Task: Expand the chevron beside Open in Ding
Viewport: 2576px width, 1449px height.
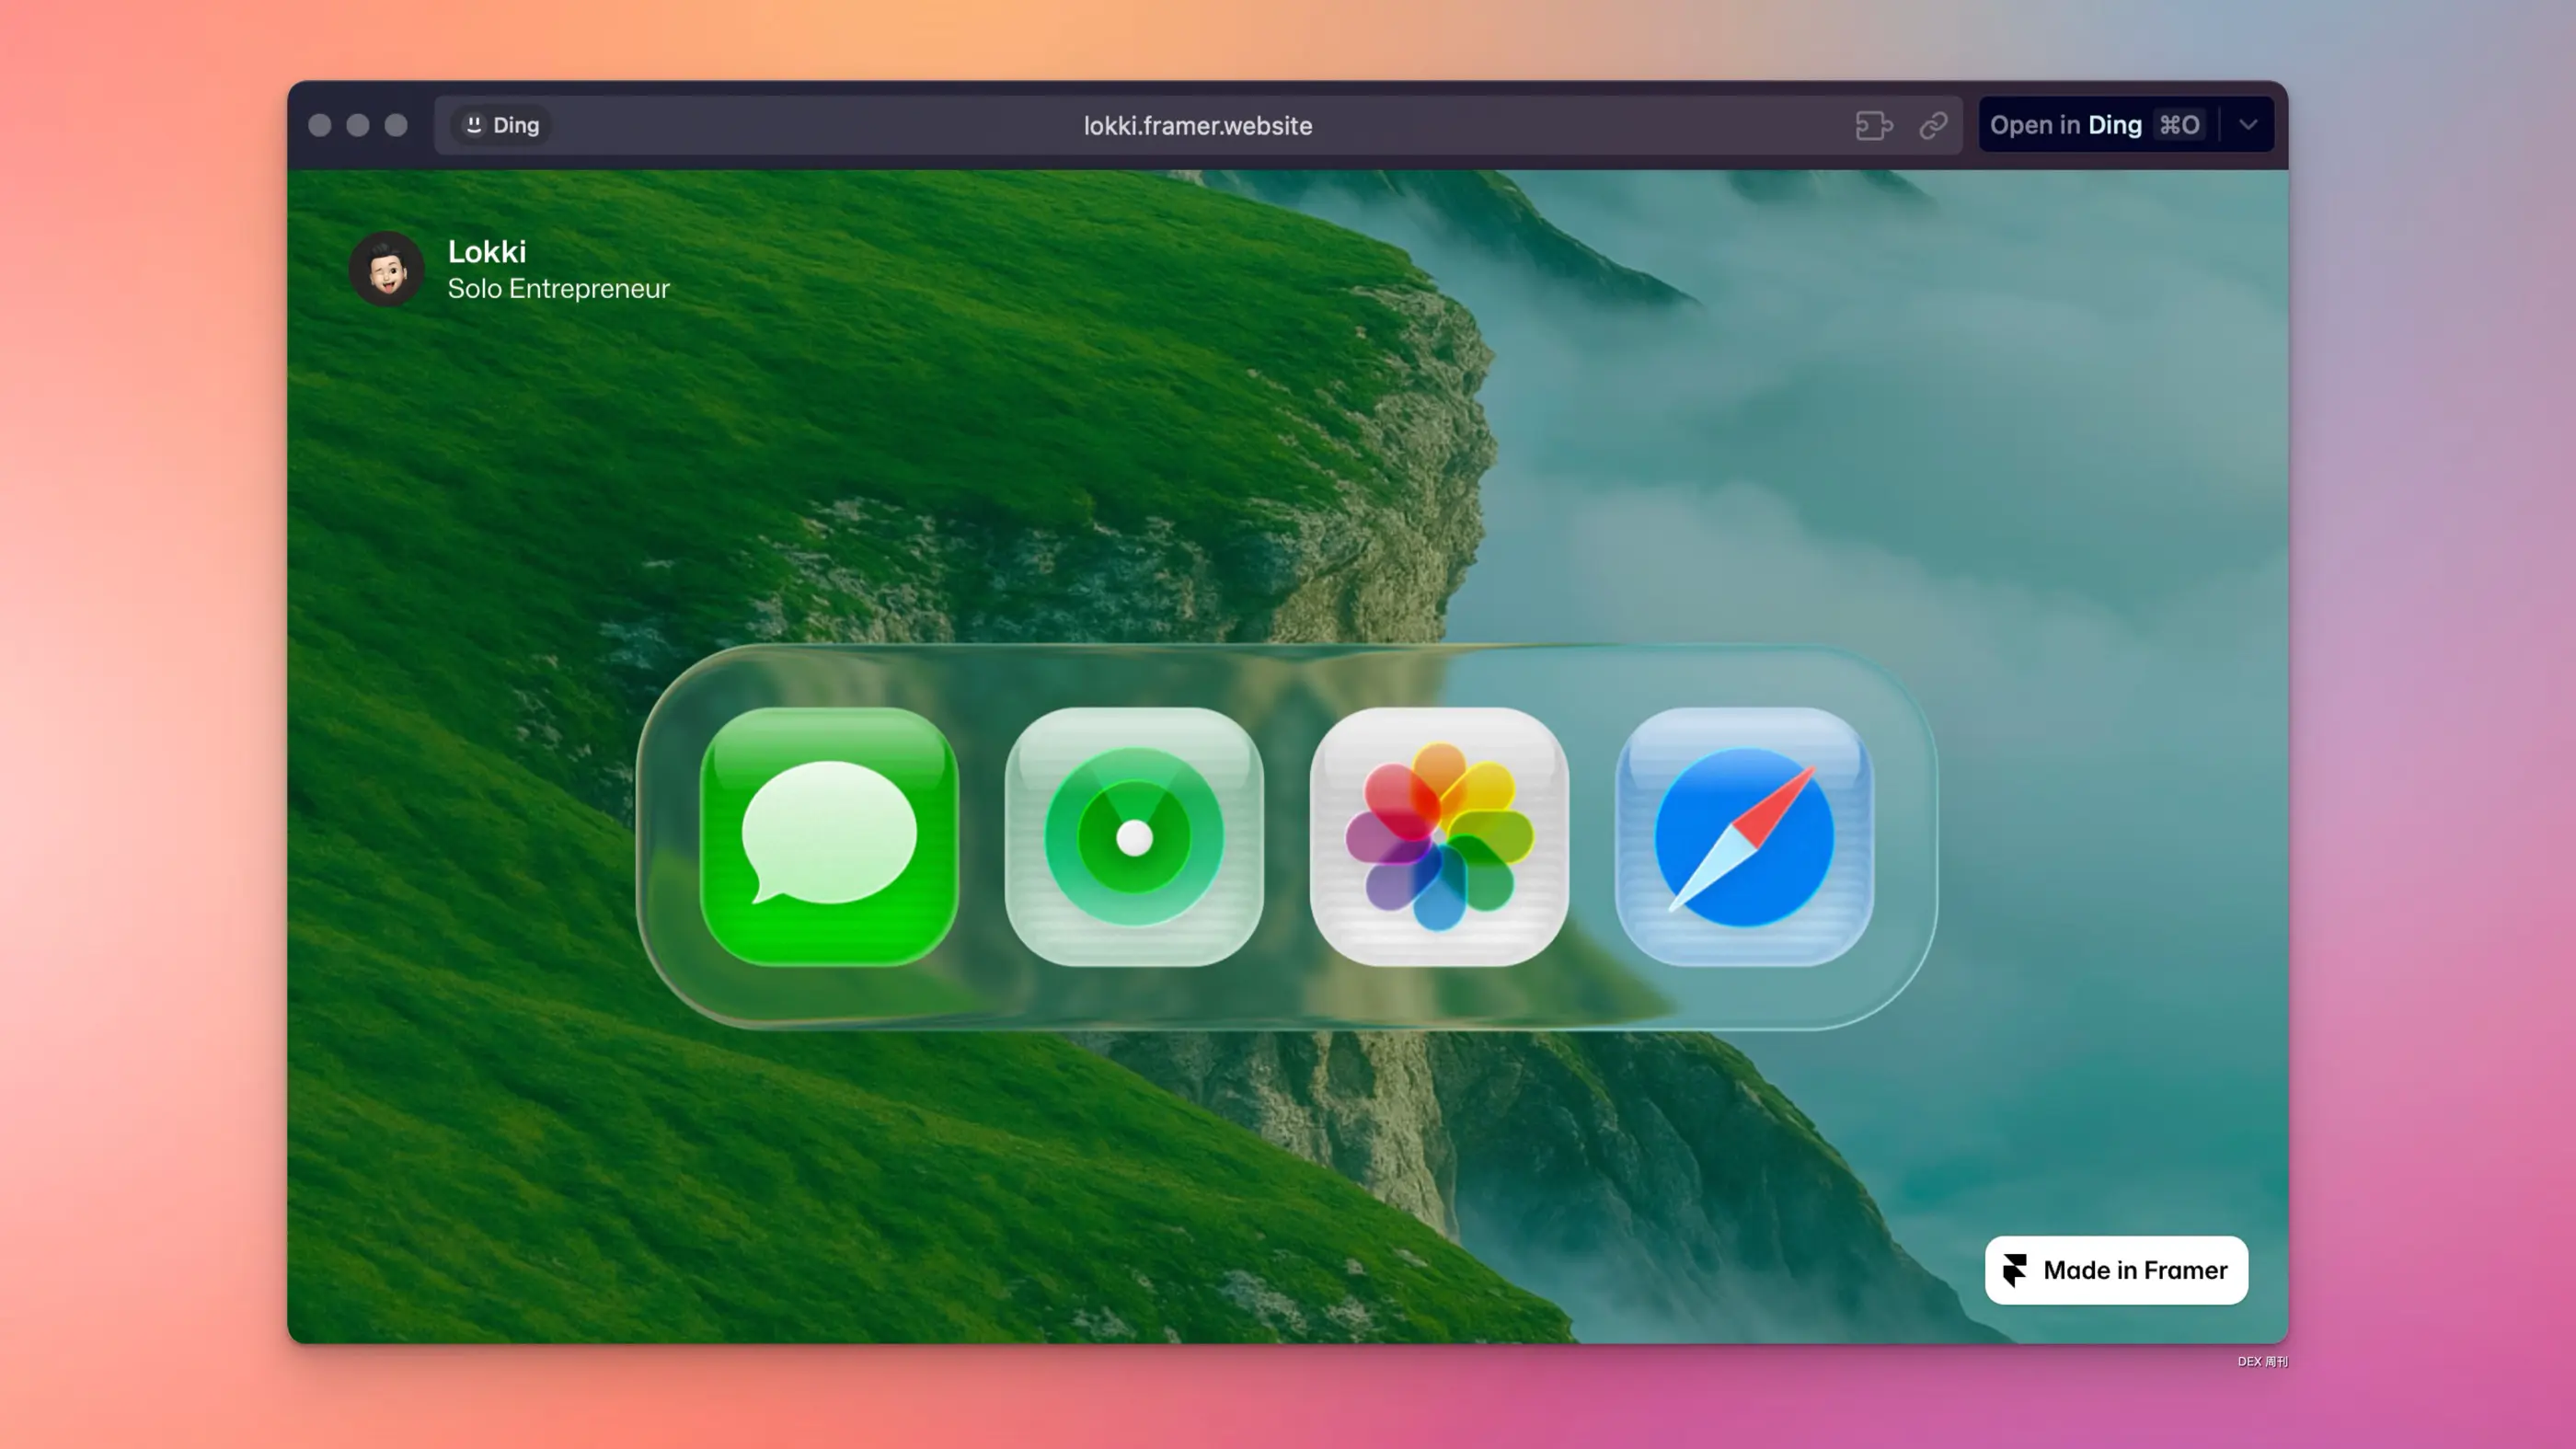Action: click(x=2248, y=125)
